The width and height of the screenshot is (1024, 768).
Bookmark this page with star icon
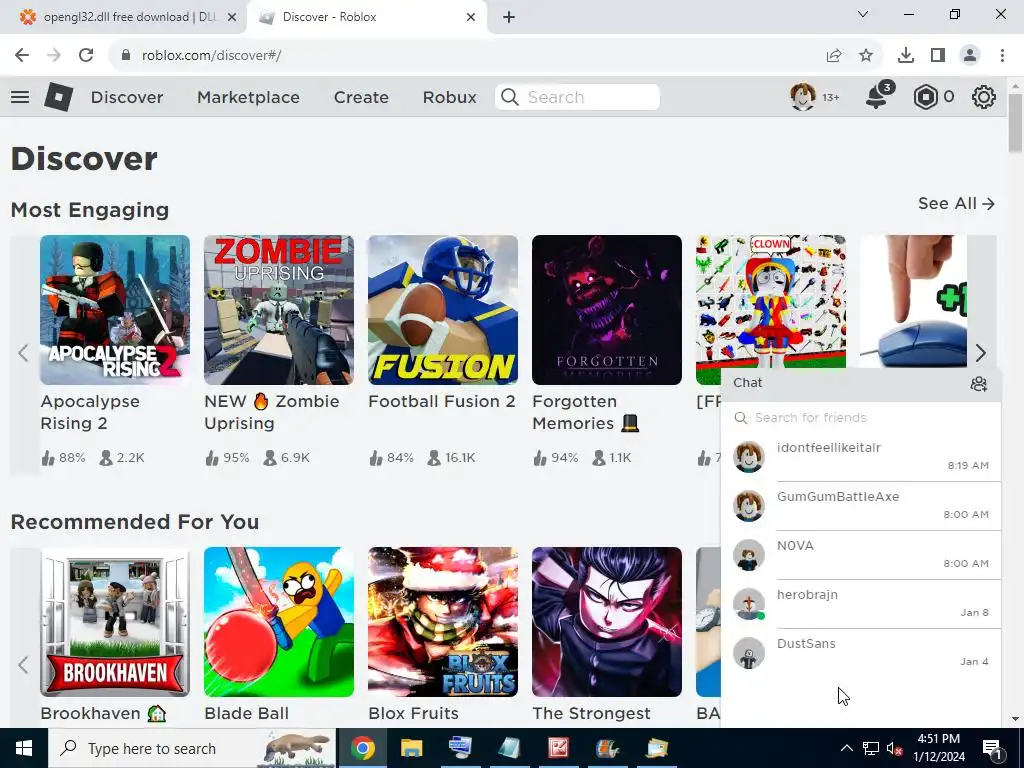coord(866,56)
